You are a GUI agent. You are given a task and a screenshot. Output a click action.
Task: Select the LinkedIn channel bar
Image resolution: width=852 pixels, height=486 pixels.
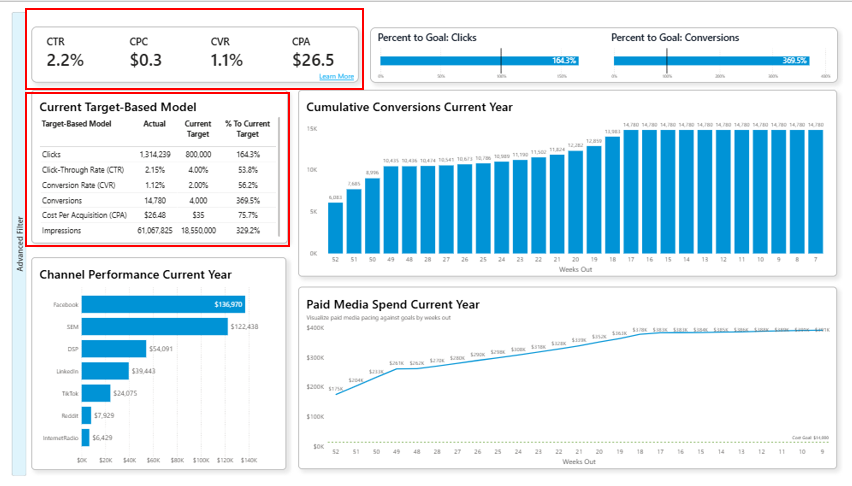coord(105,371)
